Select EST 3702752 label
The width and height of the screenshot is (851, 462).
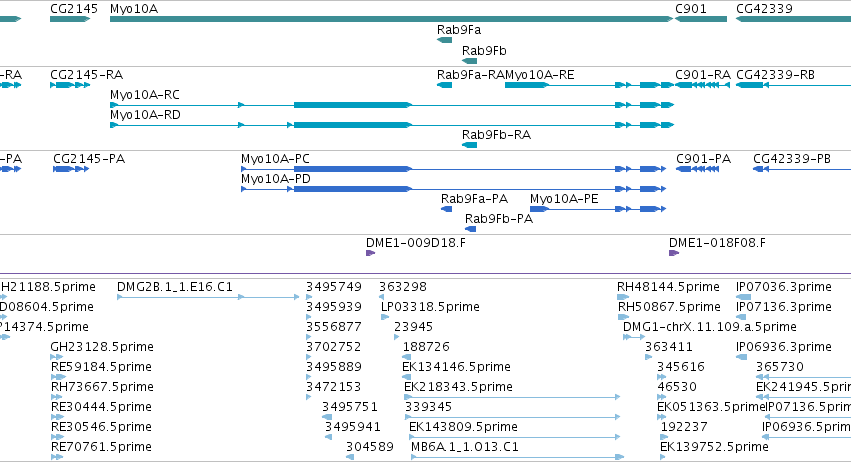[334, 347]
